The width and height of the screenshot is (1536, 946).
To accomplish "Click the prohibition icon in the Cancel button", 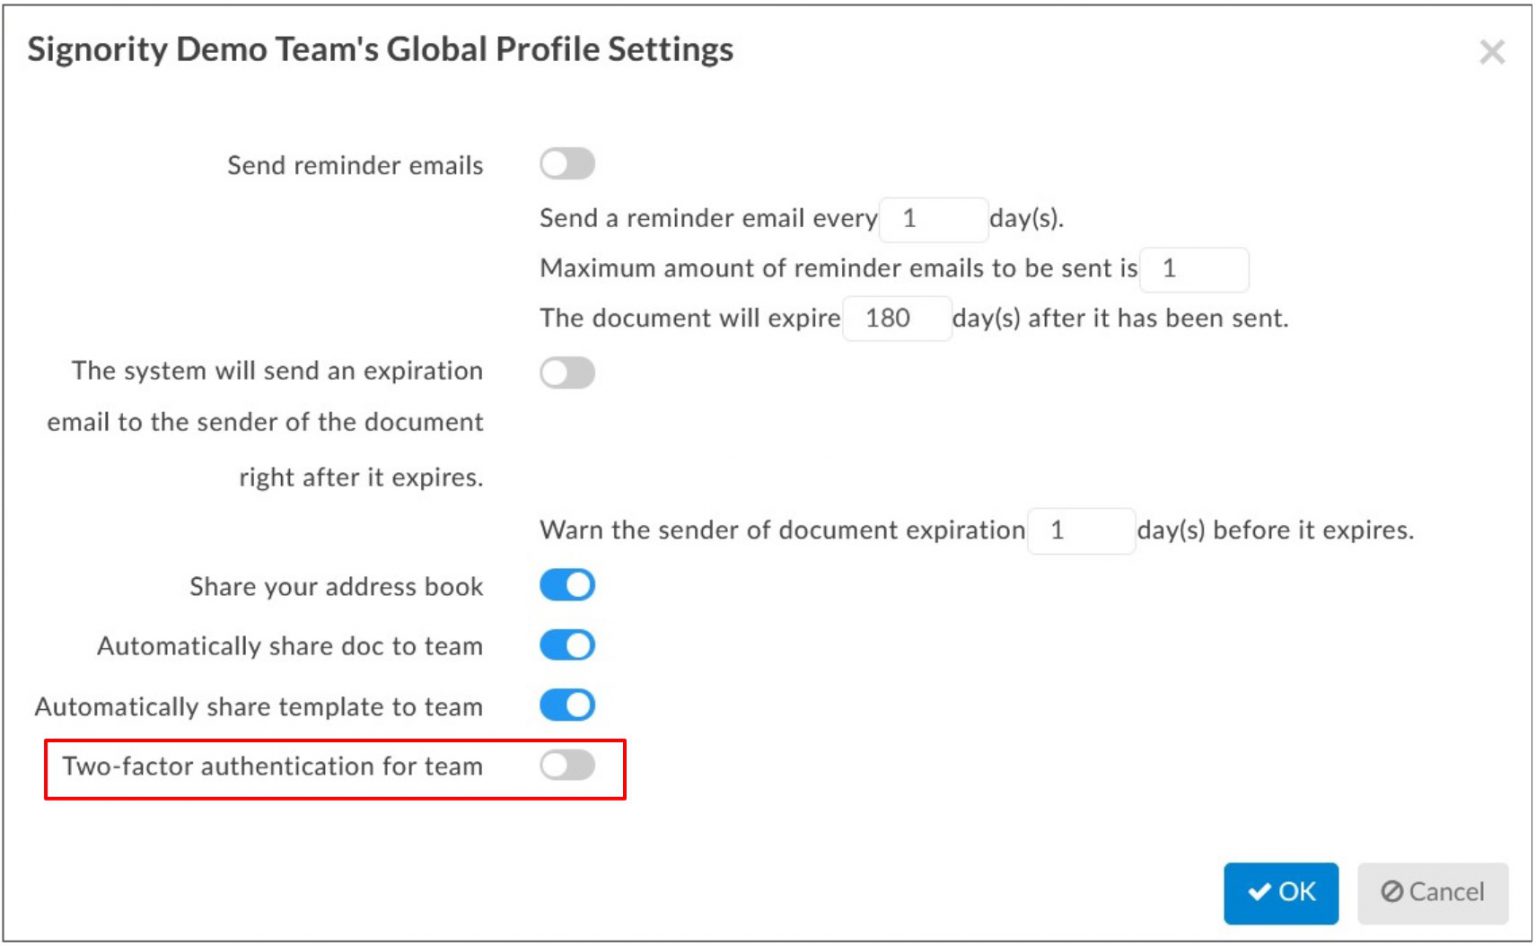I will 1391,891.
